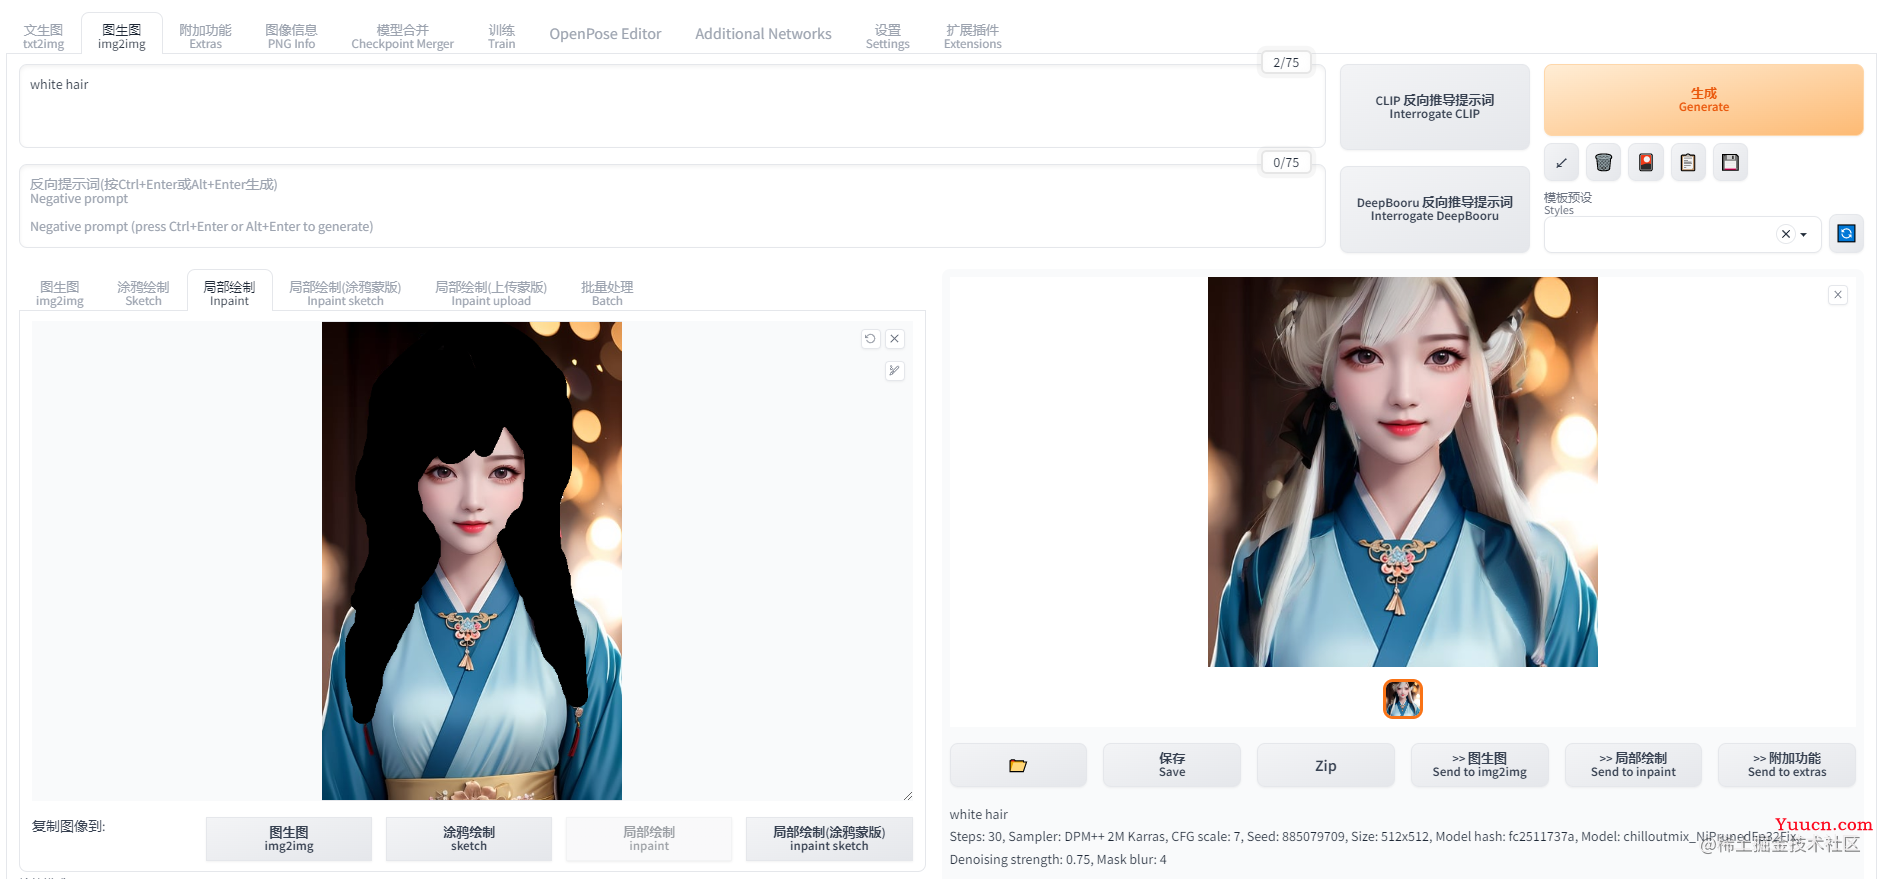Open the Train tab
This screenshot has width=1885, height=879.
pyautogui.click(x=501, y=36)
